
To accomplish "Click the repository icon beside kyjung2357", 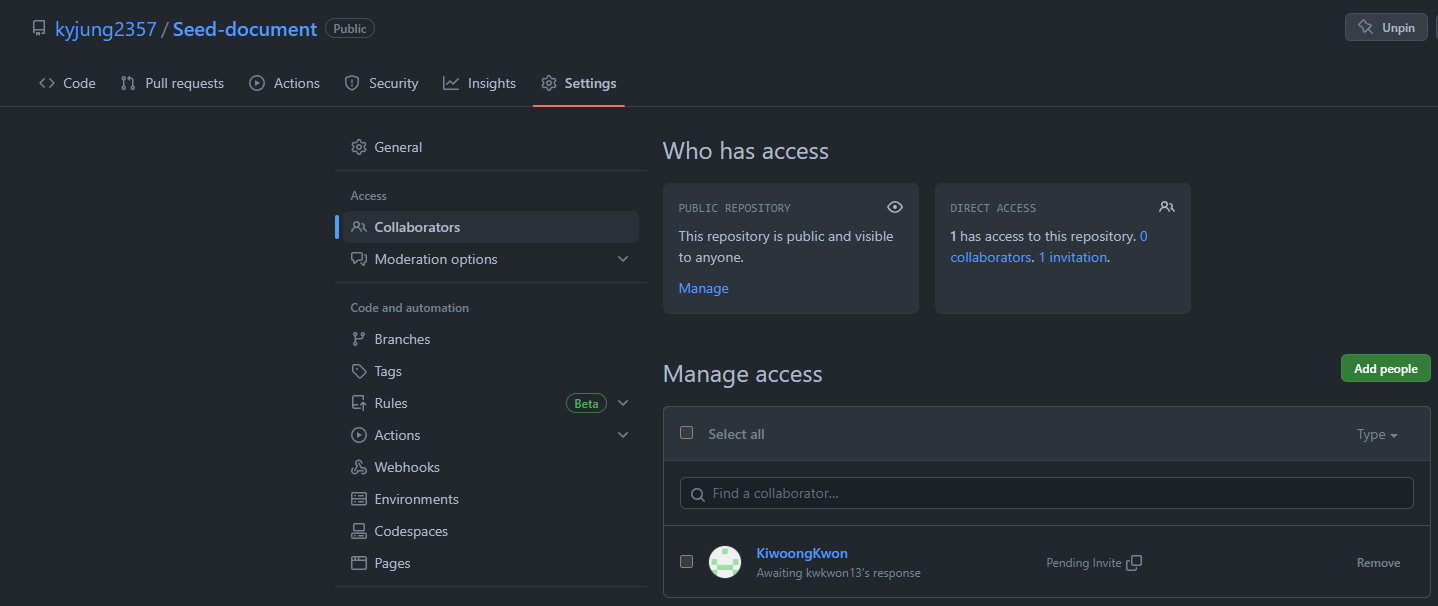I will pyautogui.click(x=39, y=29).
